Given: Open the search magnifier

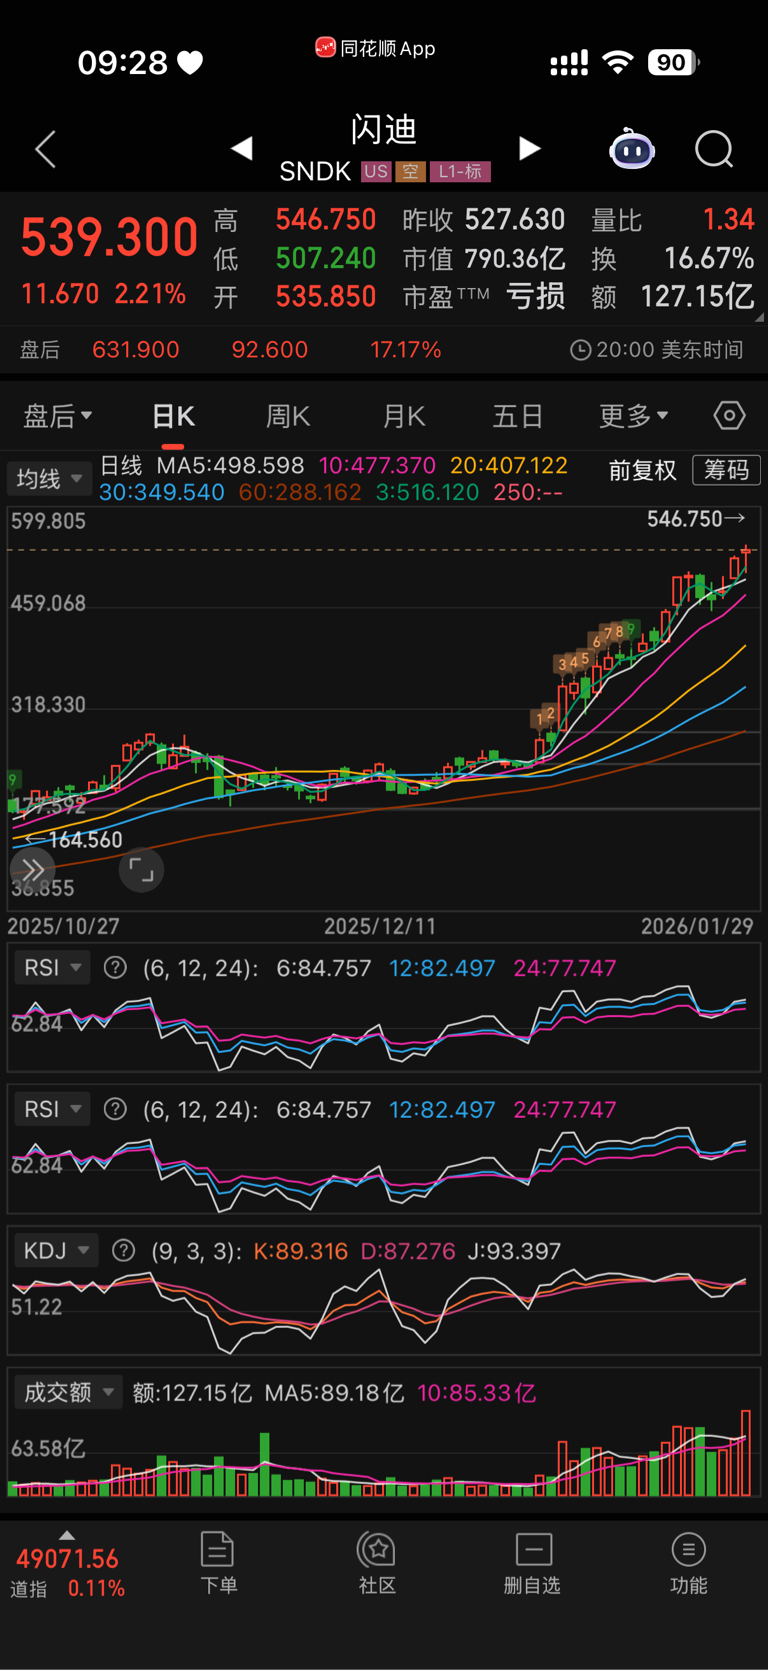Looking at the screenshot, I should pyautogui.click(x=714, y=149).
